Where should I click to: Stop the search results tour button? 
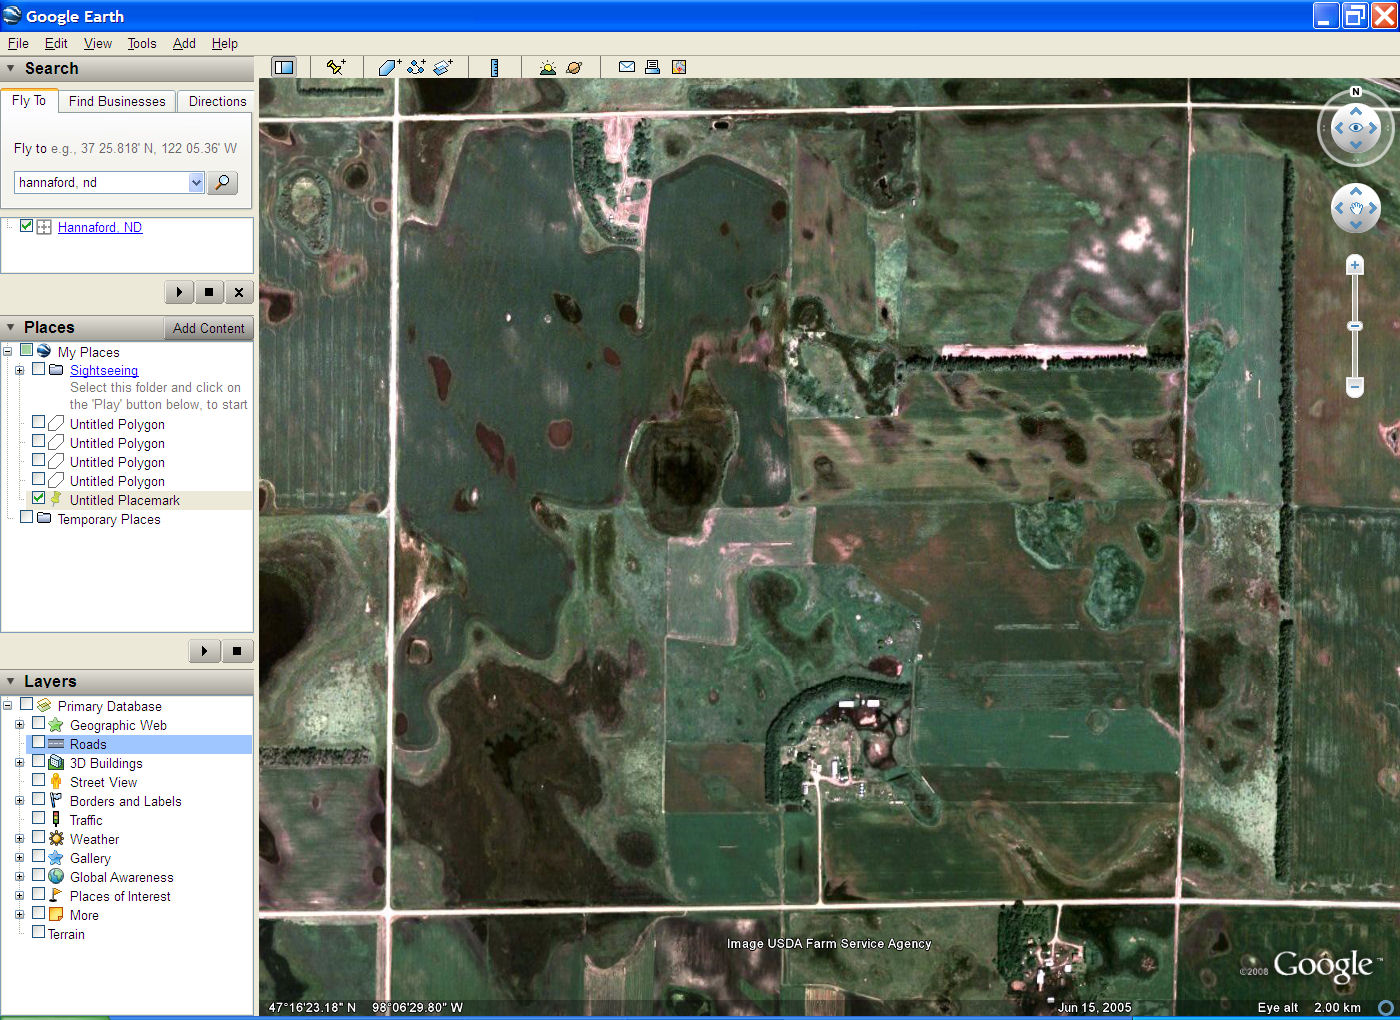click(x=208, y=292)
